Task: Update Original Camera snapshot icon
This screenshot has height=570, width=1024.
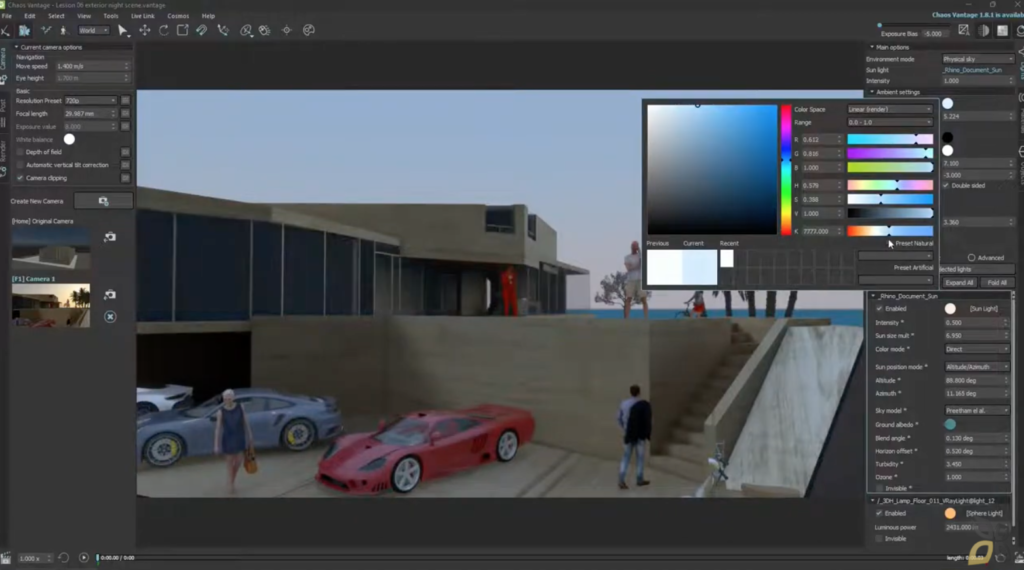Action: (110, 237)
